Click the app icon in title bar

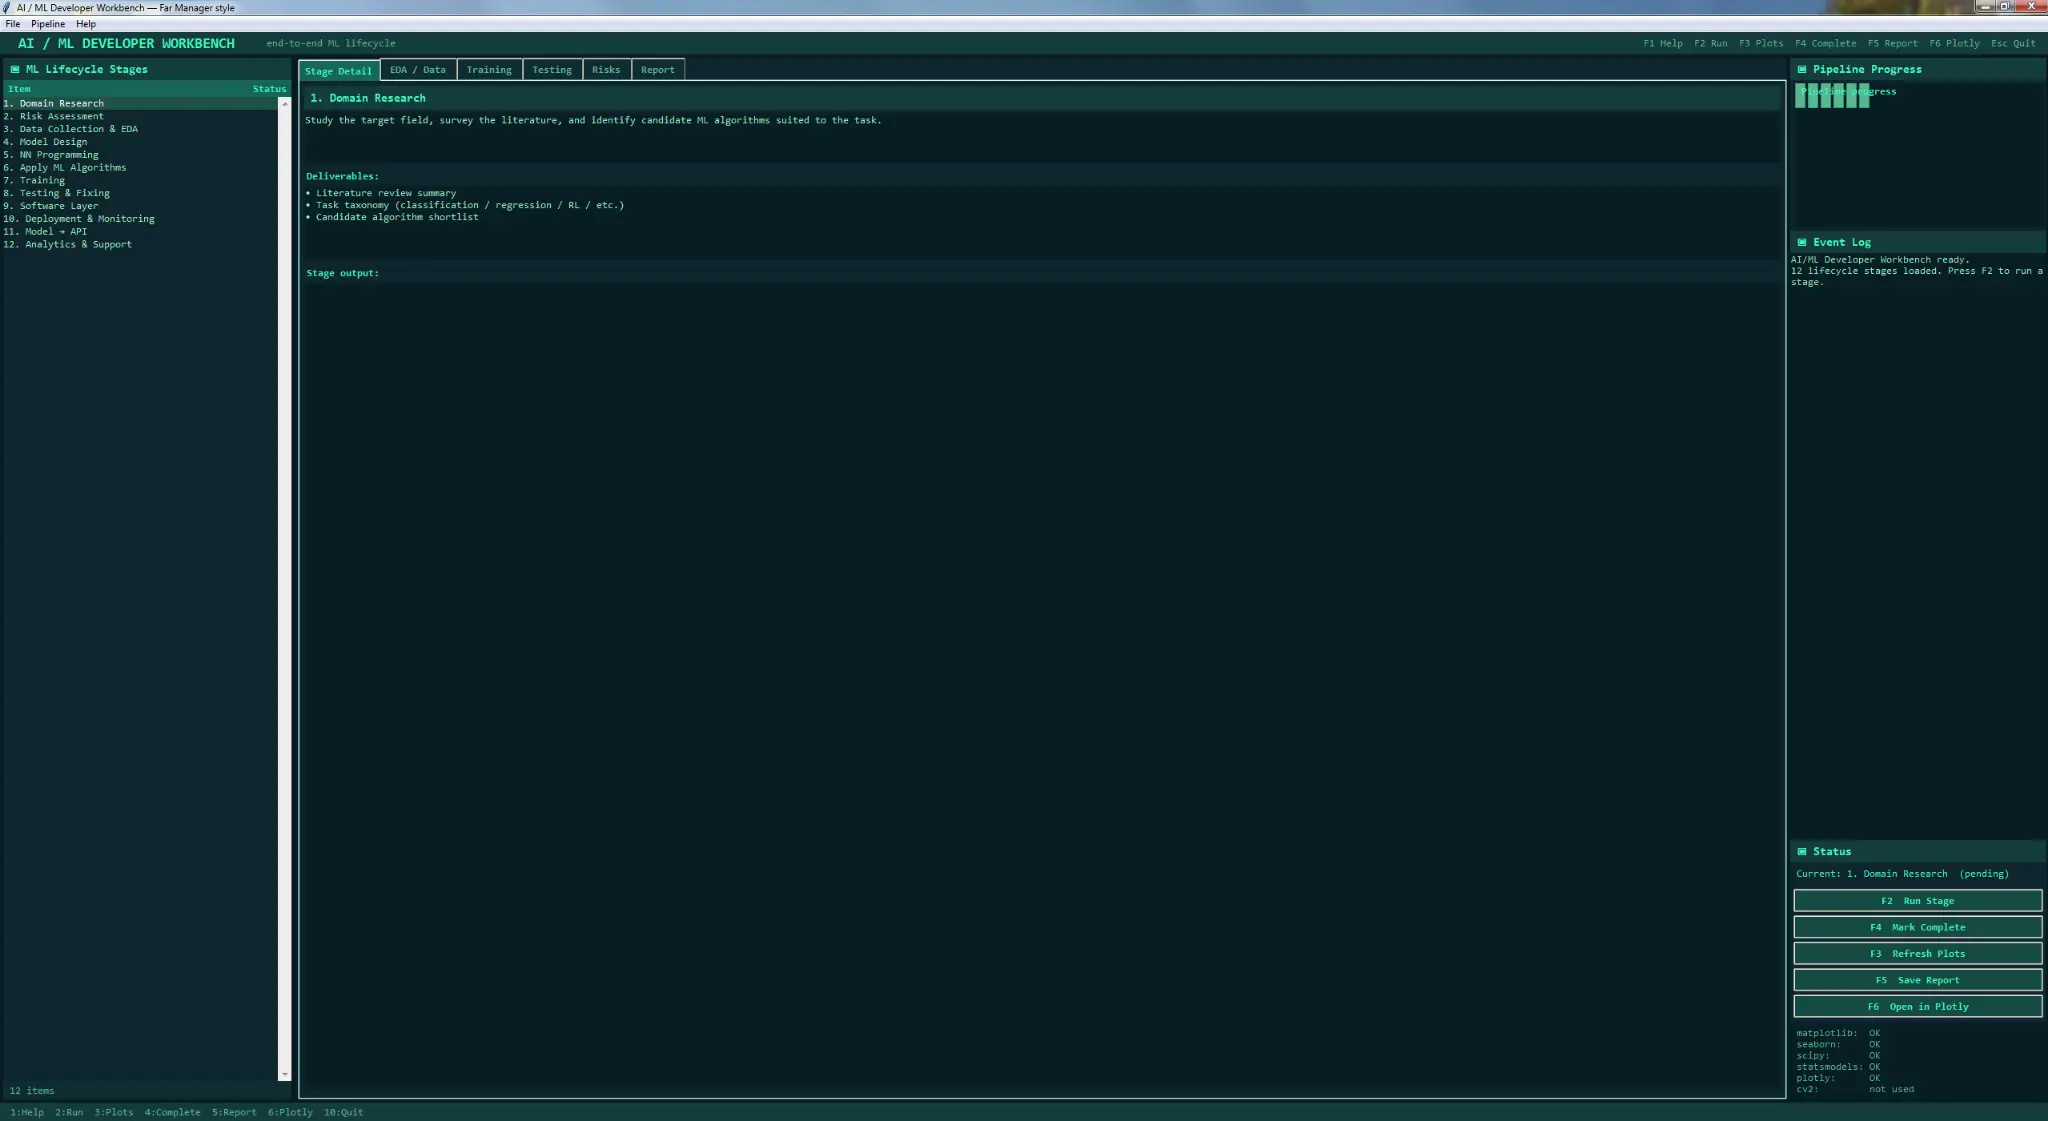7,7
